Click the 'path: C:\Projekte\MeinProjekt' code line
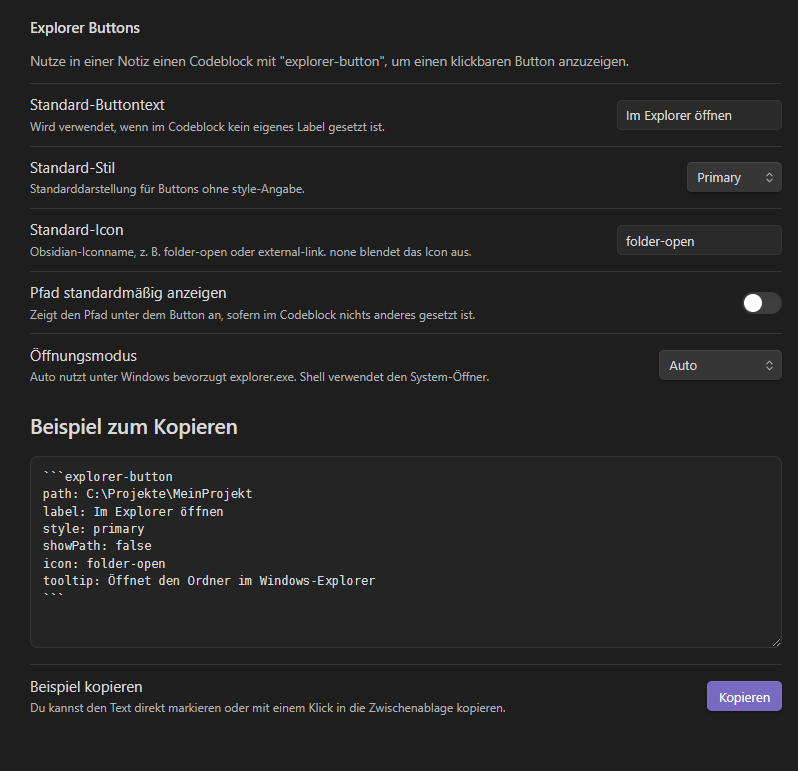798x771 pixels. click(x=148, y=494)
